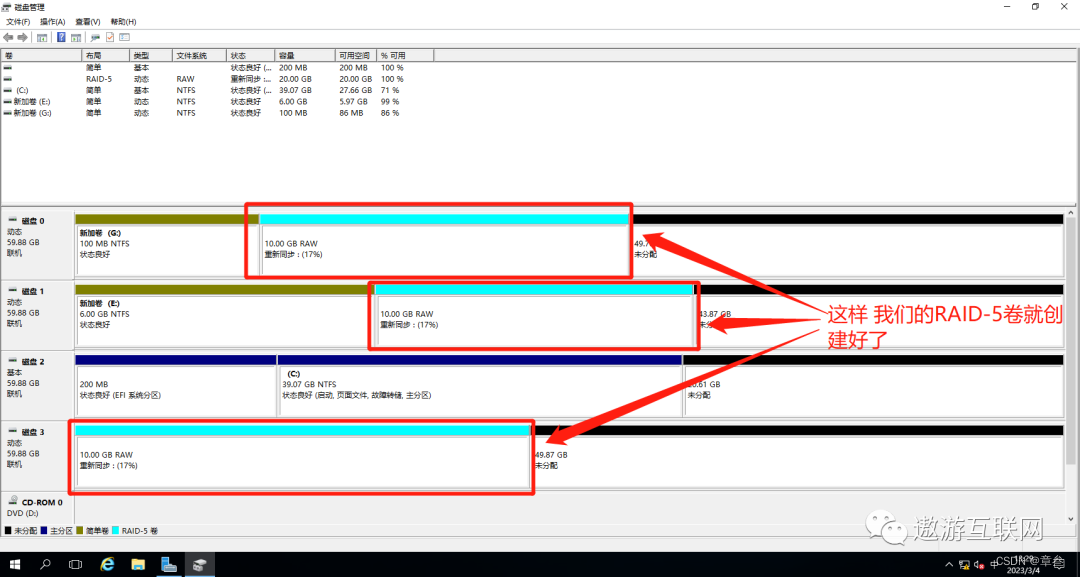The width and height of the screenshot is (1080, 577).
Task: Select 20.61 GB unallocated space on 磁盘 2
Action: tap(873, 385)
